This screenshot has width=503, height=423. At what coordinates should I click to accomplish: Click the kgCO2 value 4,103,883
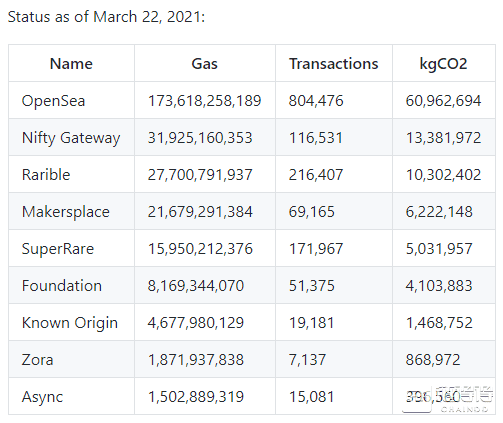439,286
